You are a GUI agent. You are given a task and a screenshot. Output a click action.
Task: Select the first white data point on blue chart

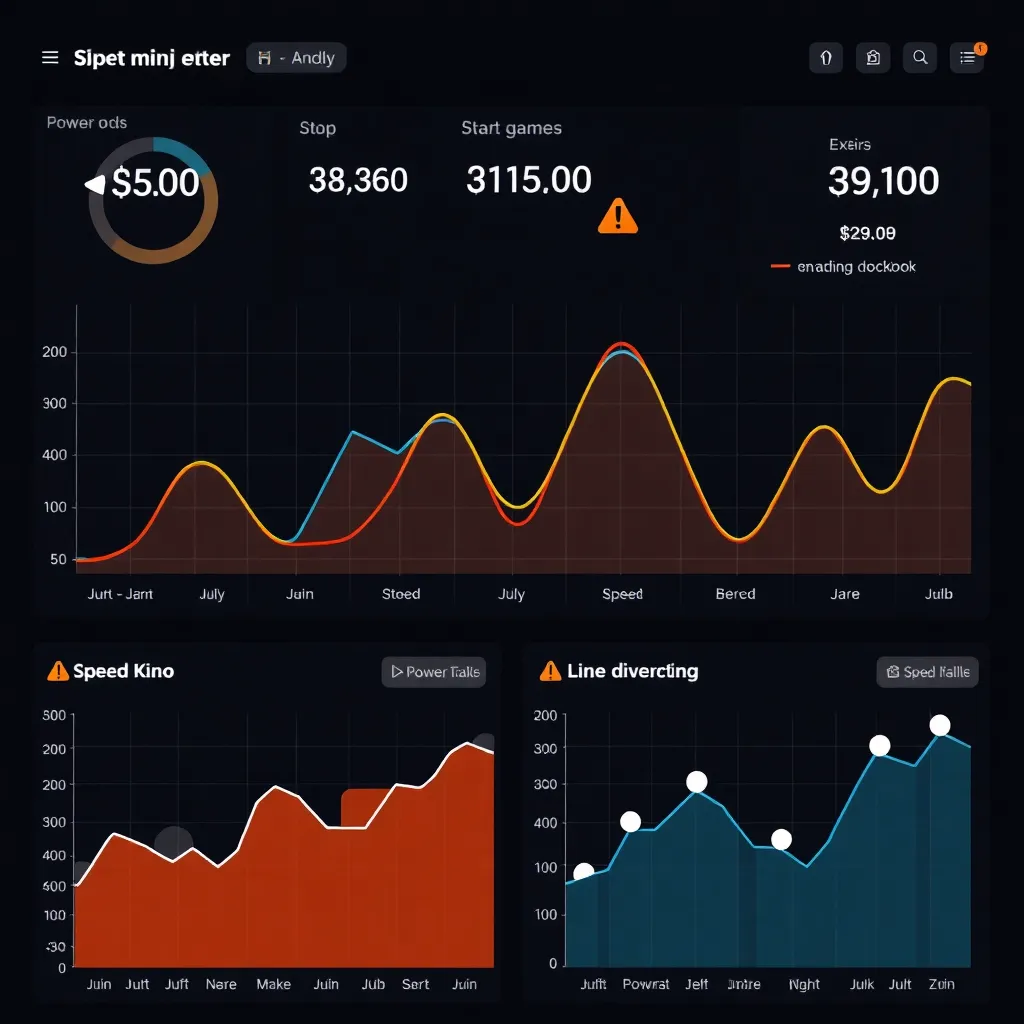584,872
